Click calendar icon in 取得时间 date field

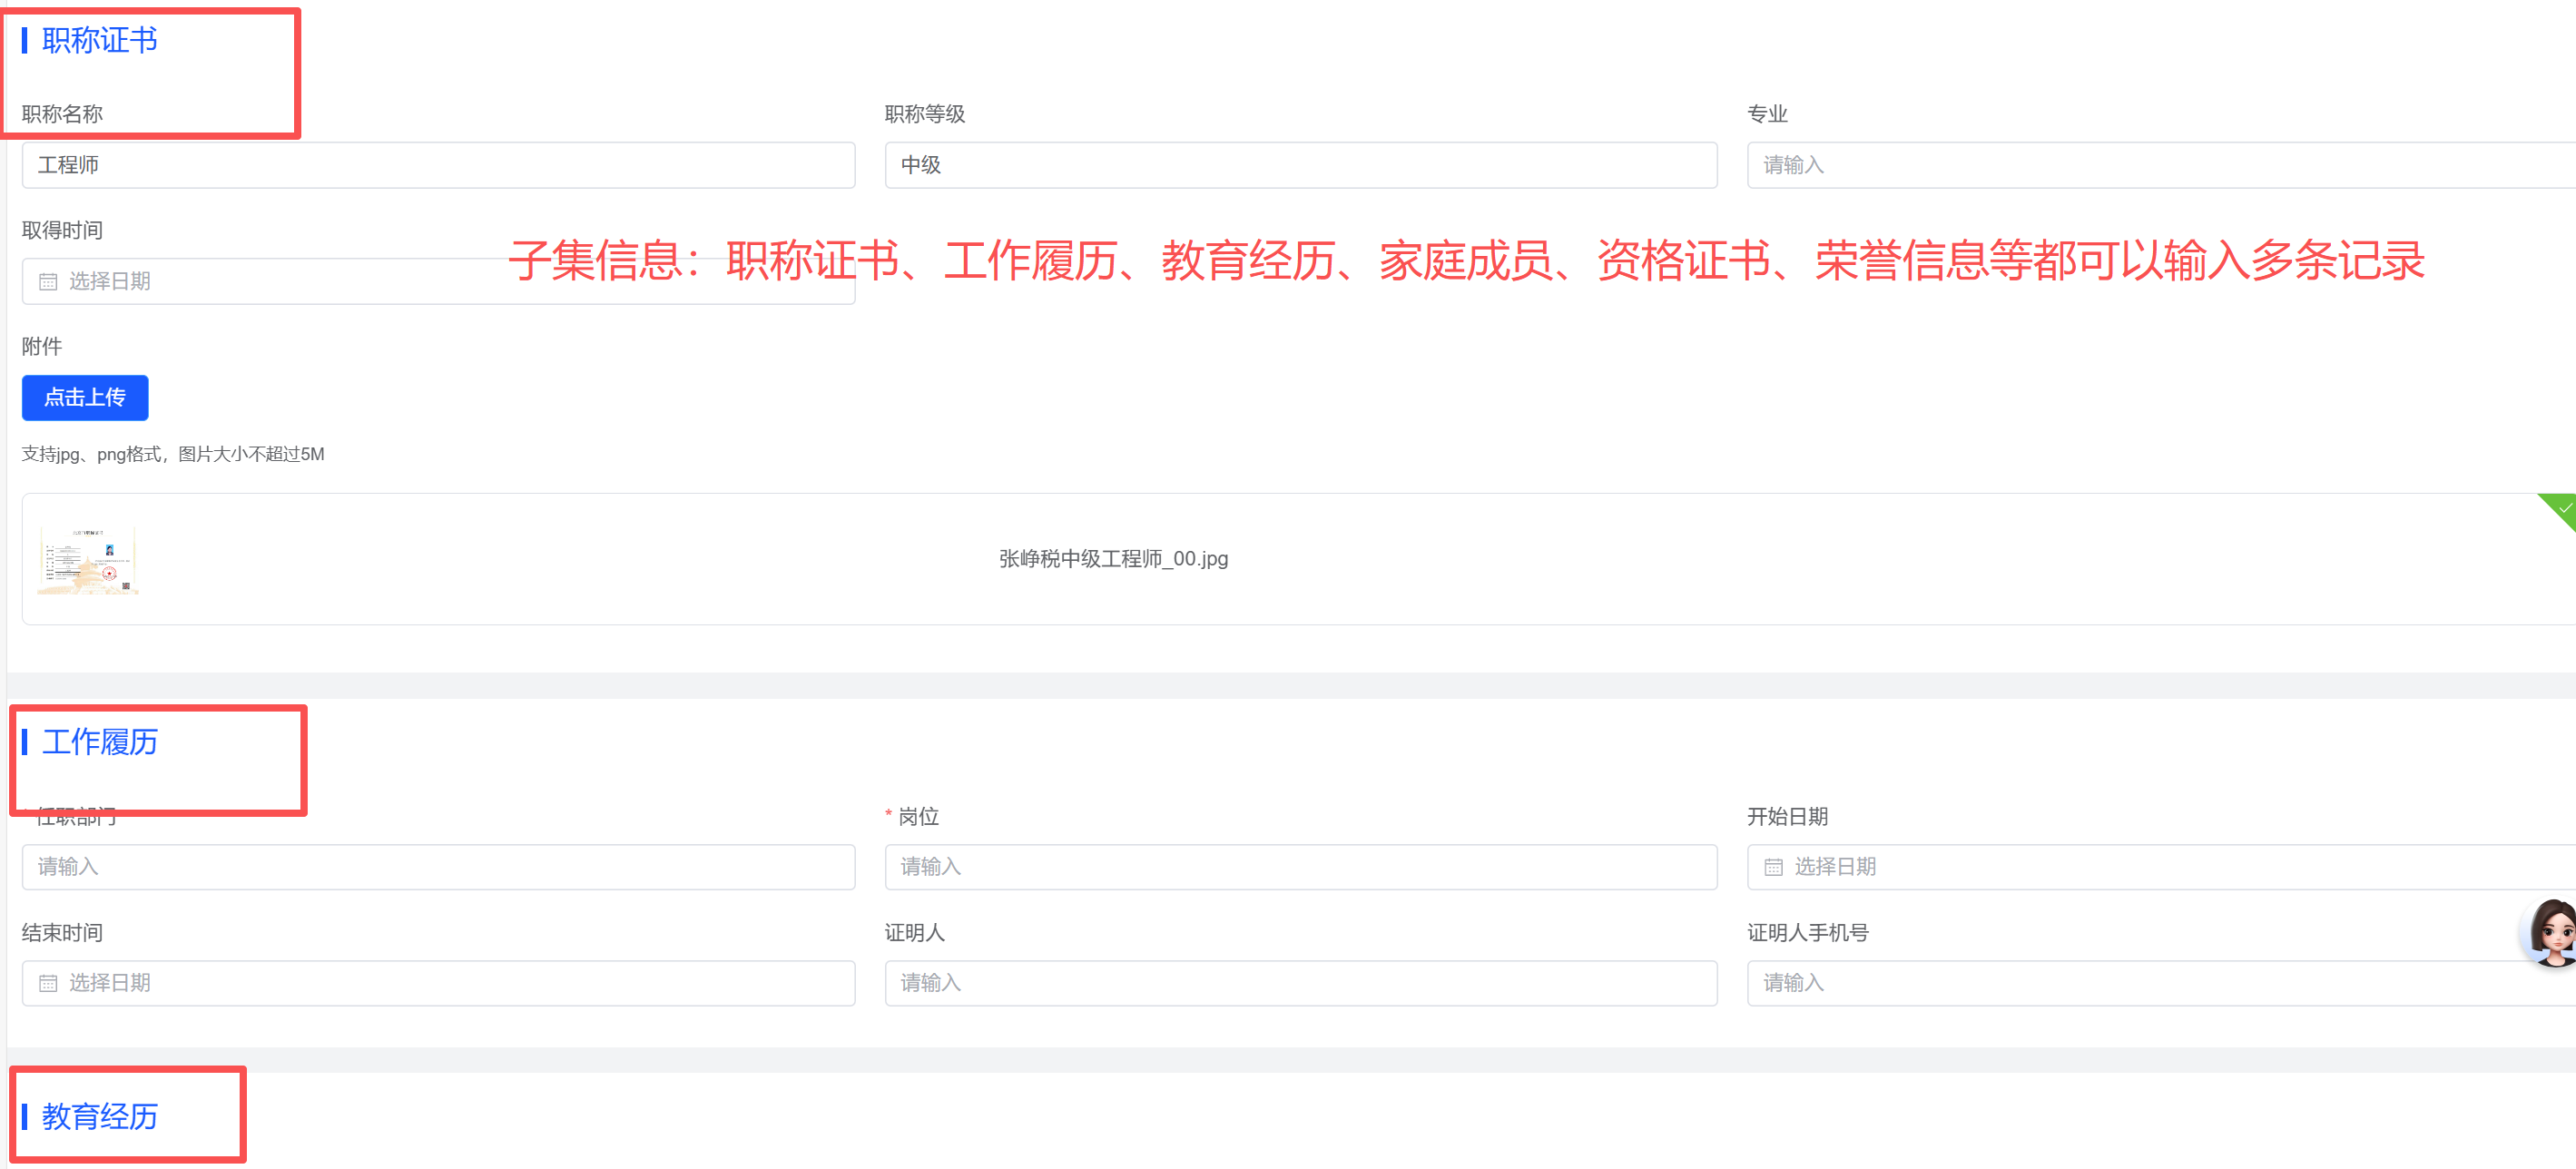pos(48,282)
